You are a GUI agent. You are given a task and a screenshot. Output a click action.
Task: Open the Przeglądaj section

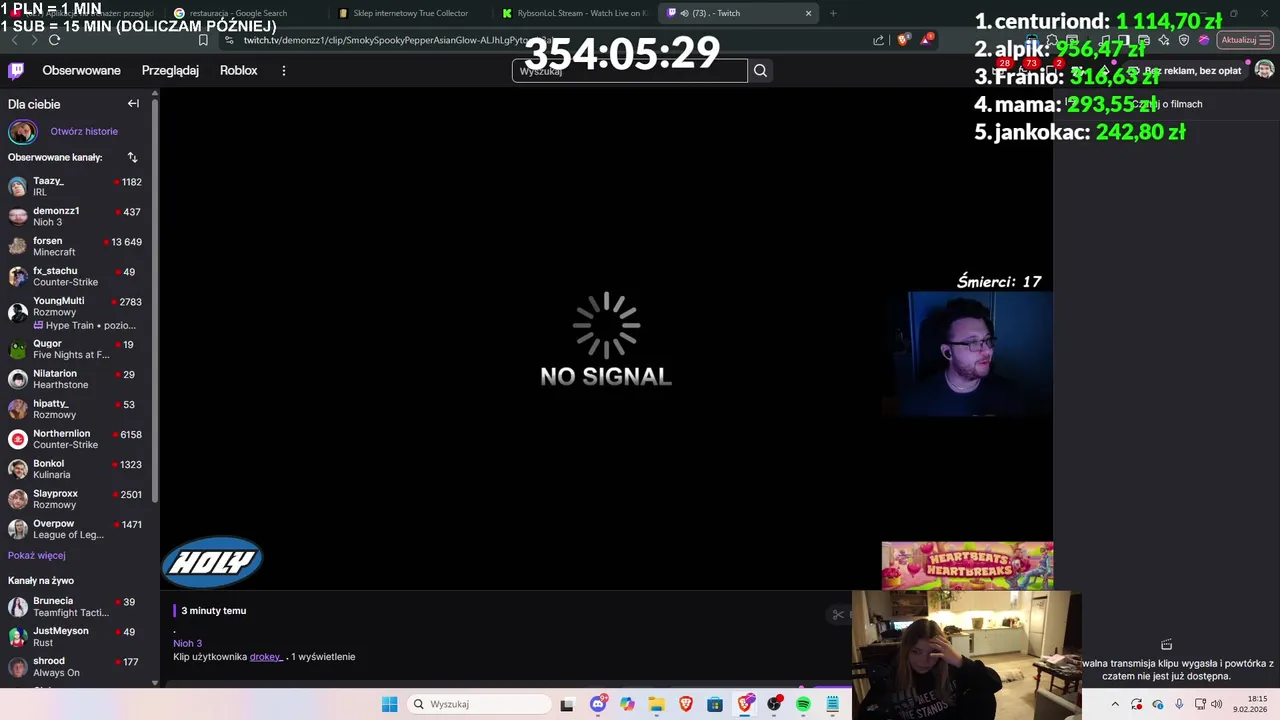point(170,71)
